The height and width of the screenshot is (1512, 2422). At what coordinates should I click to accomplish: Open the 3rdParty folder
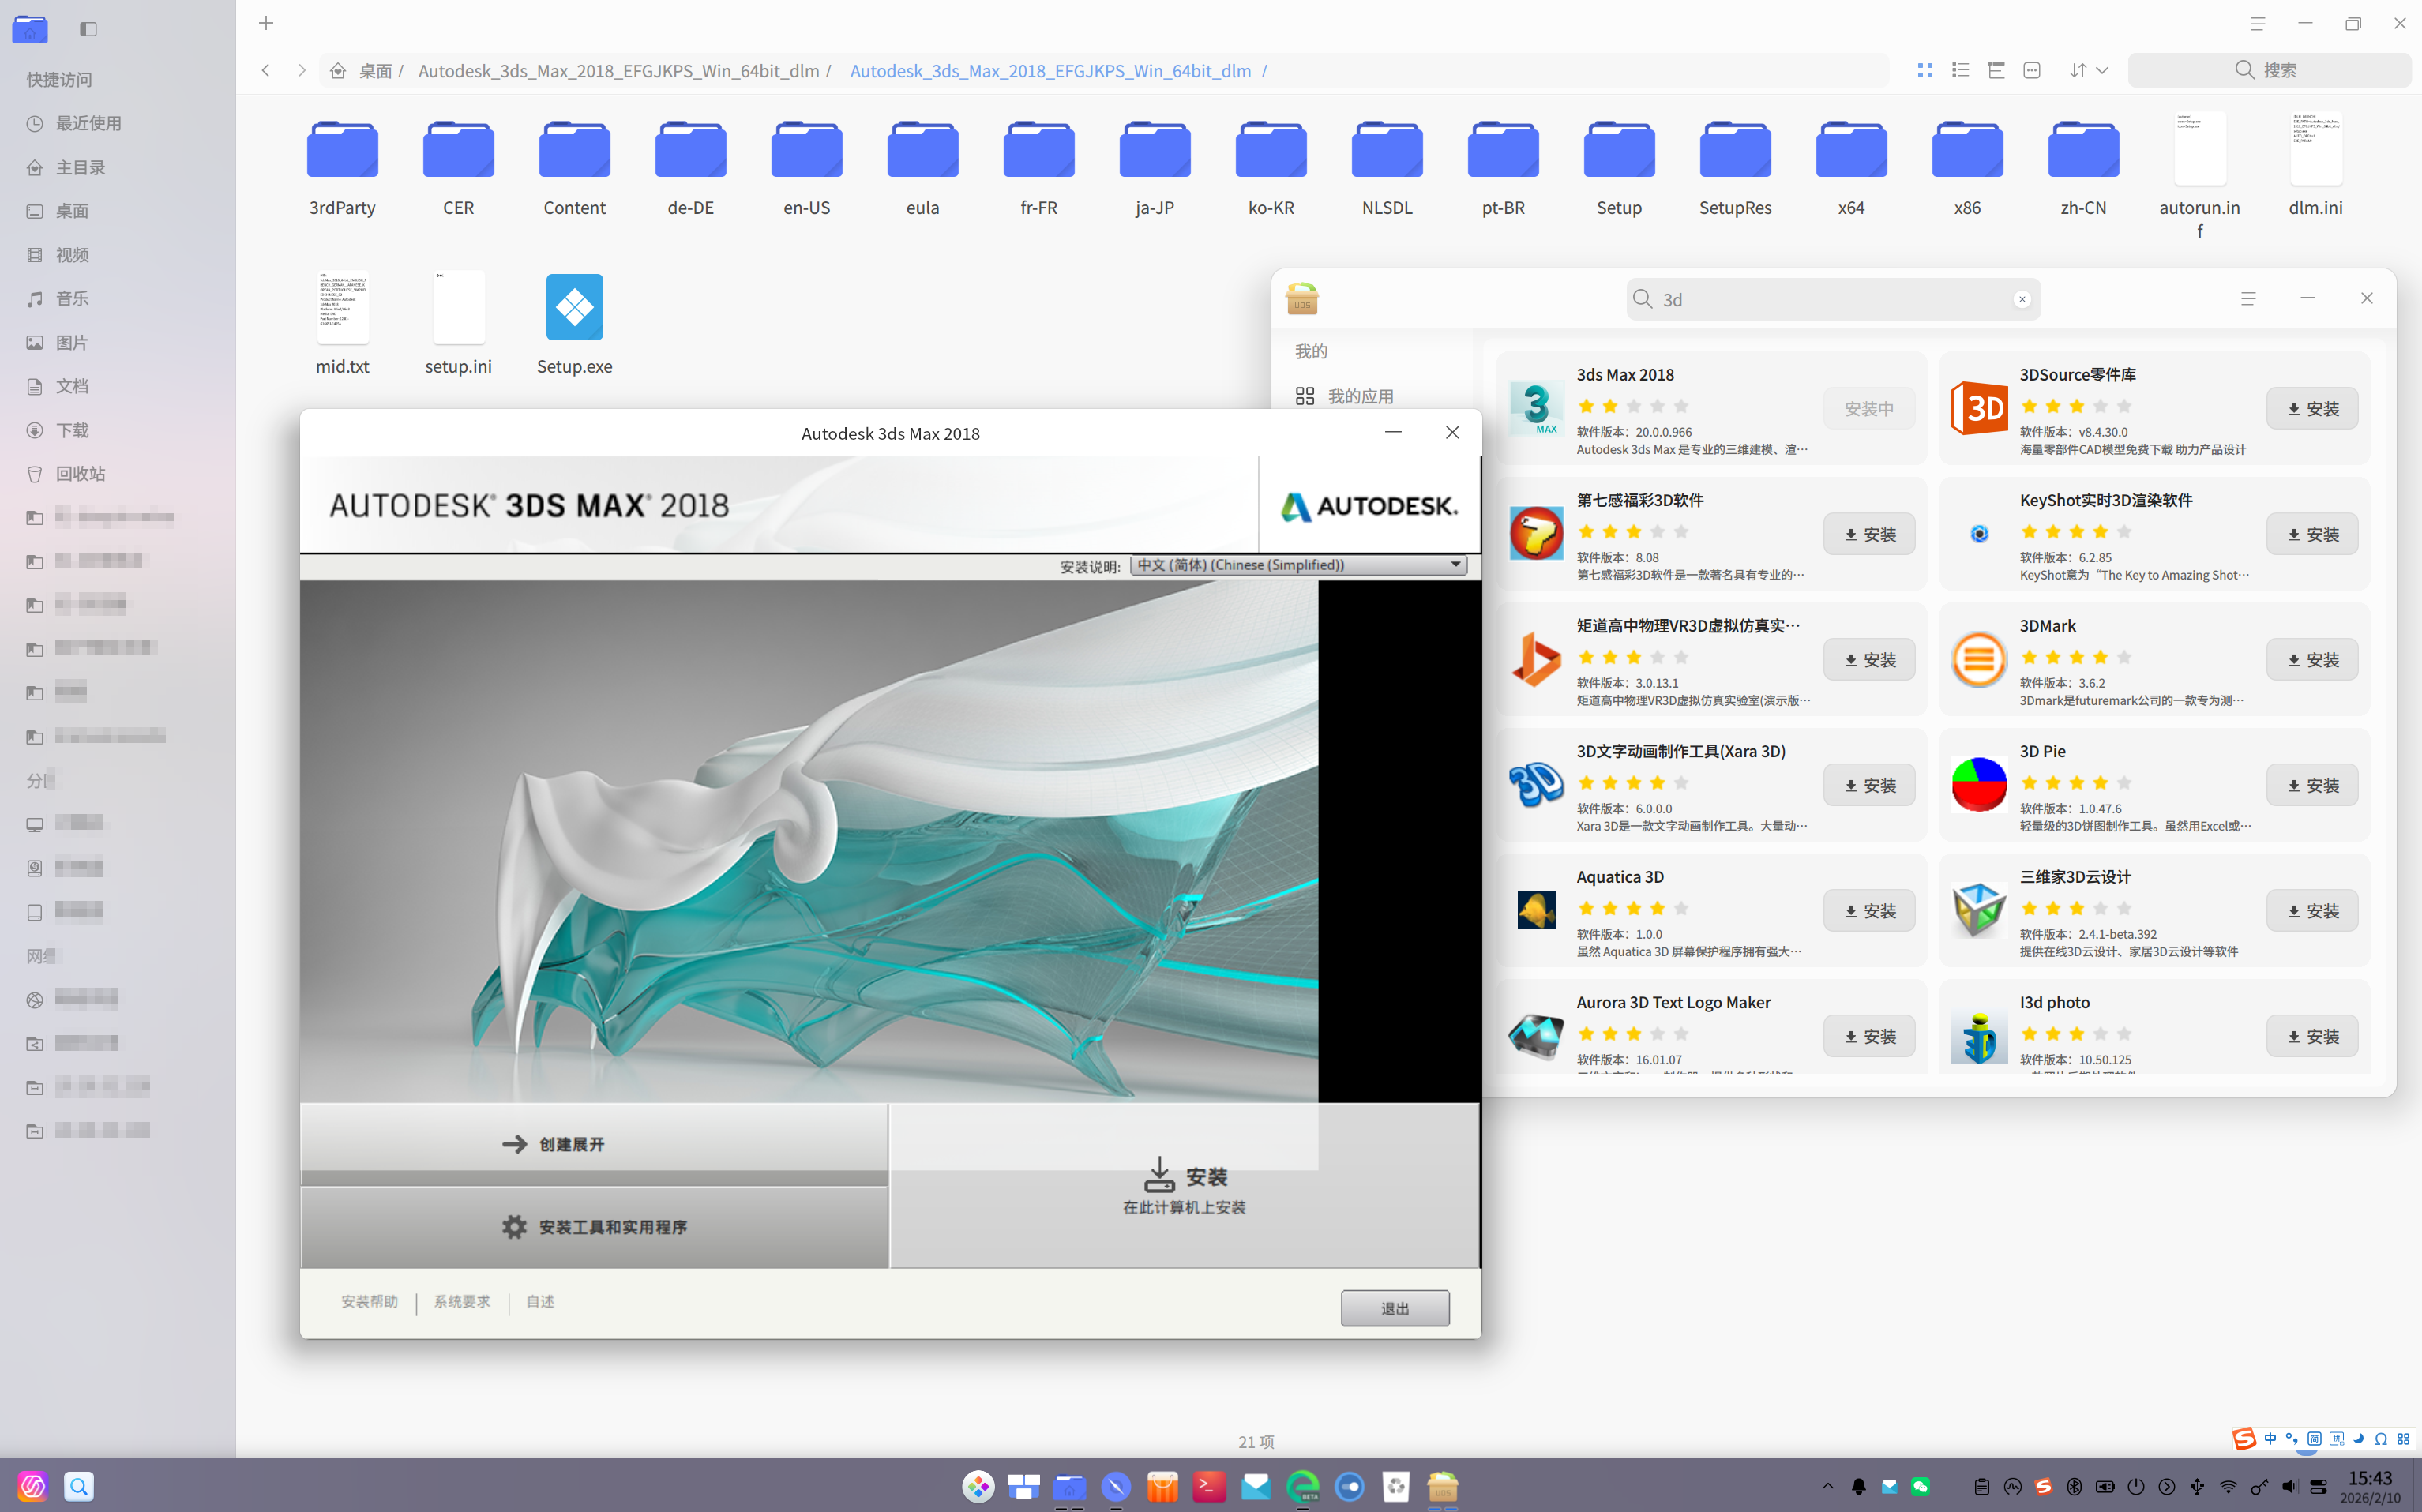342,166
